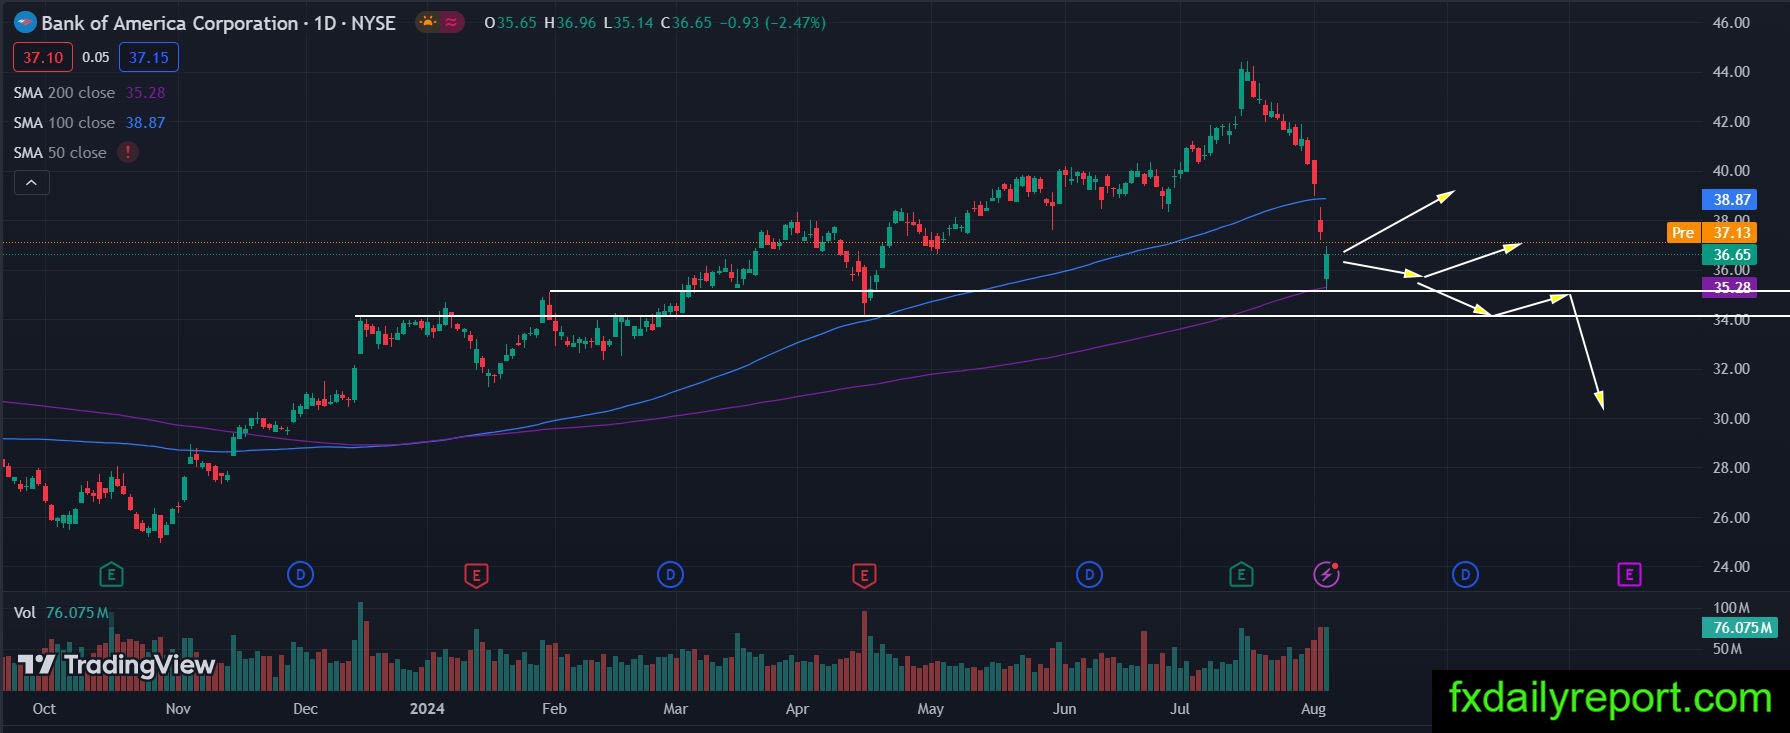Screen dimensions: 1790x733
Task: Click the open value O35.65
Action: click(x=510, y=22)
